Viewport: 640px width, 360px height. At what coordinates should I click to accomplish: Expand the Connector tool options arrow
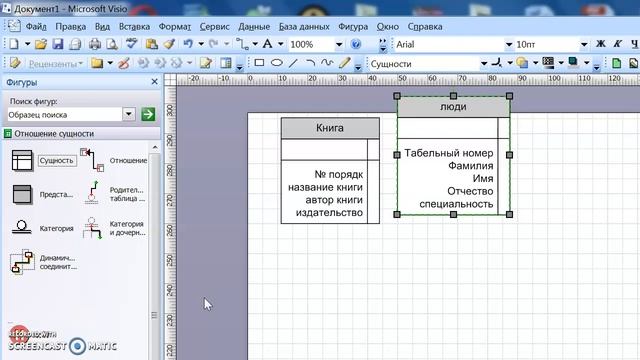click(255, 44)
